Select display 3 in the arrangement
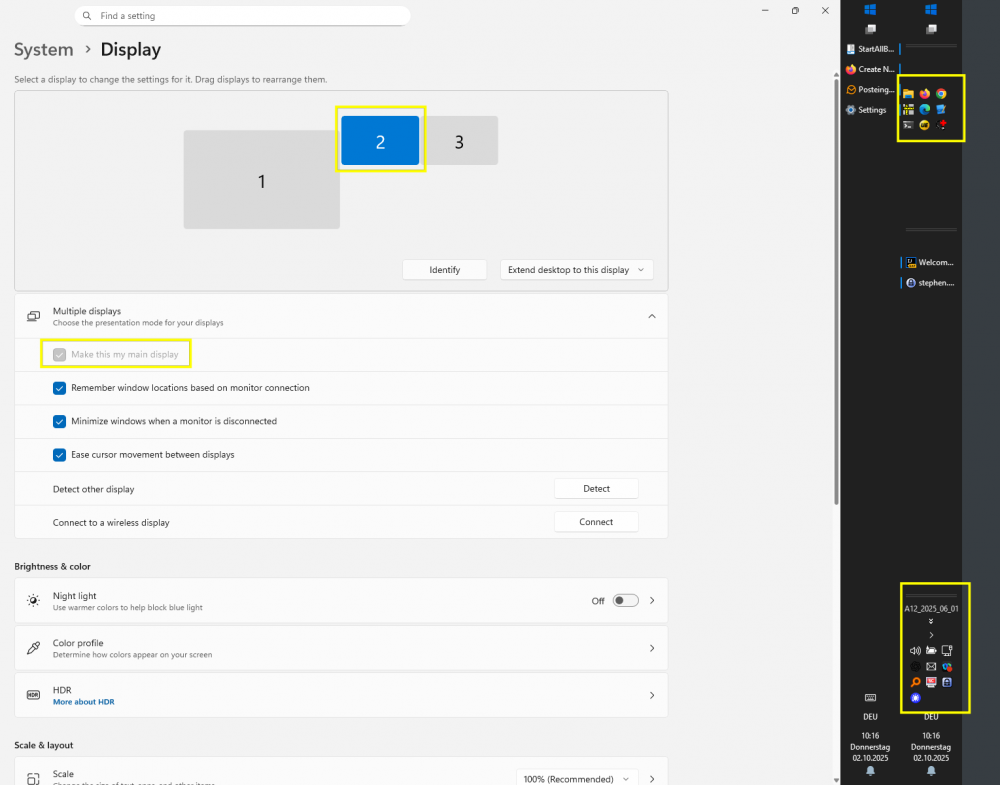The image size is (1000, 785). click(459, 142)
